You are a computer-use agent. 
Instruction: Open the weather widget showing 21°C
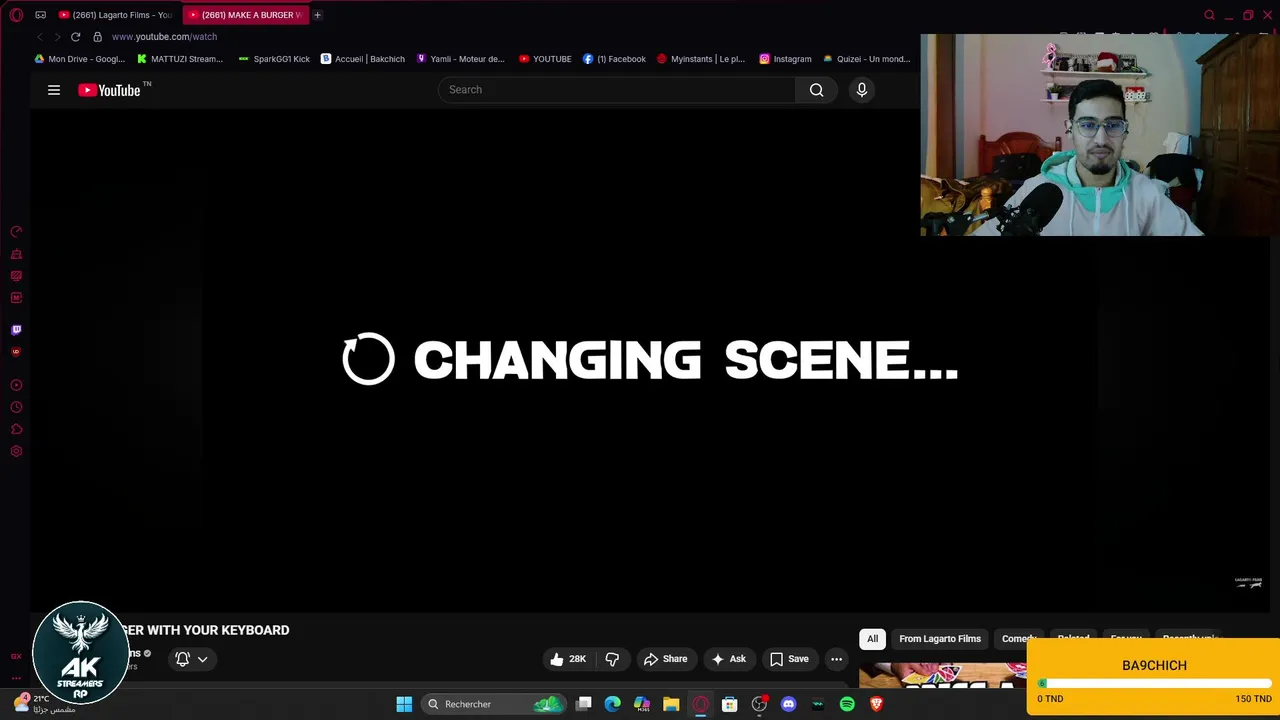45,704
